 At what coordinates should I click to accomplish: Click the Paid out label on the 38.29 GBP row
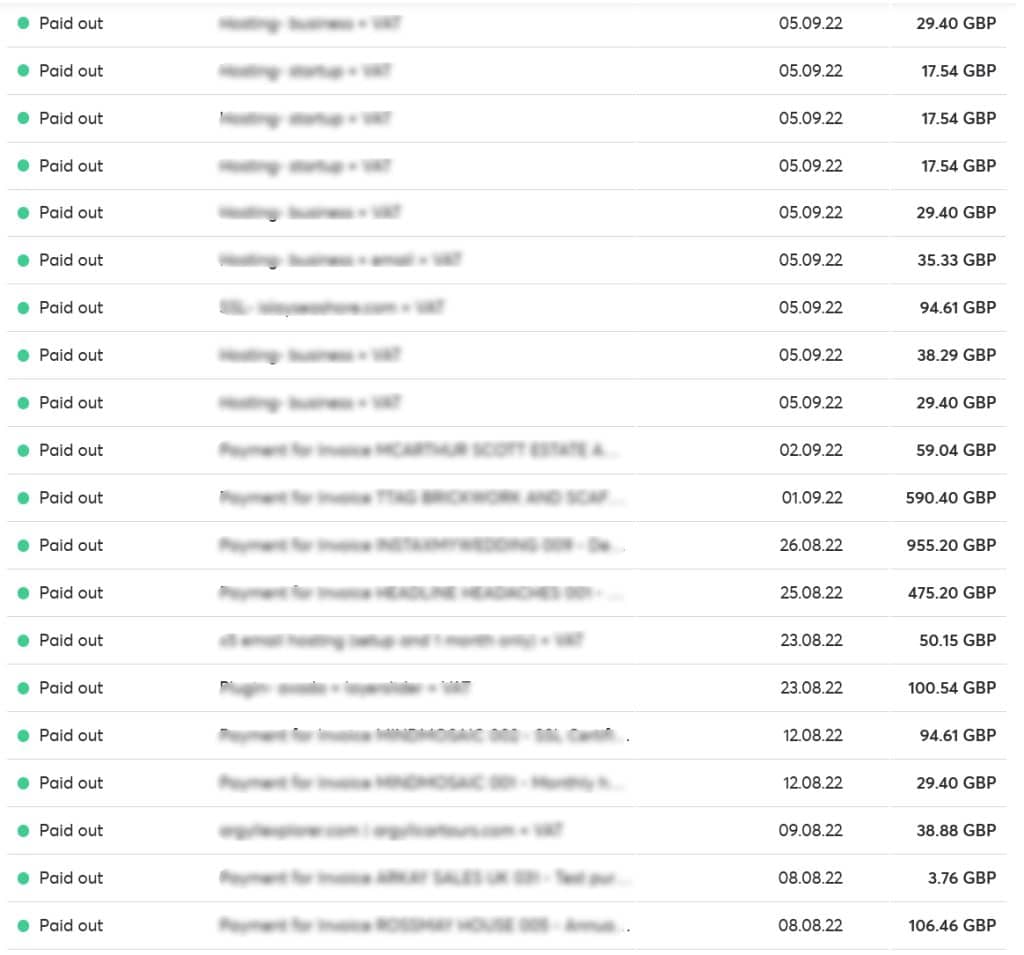[71, 355]
